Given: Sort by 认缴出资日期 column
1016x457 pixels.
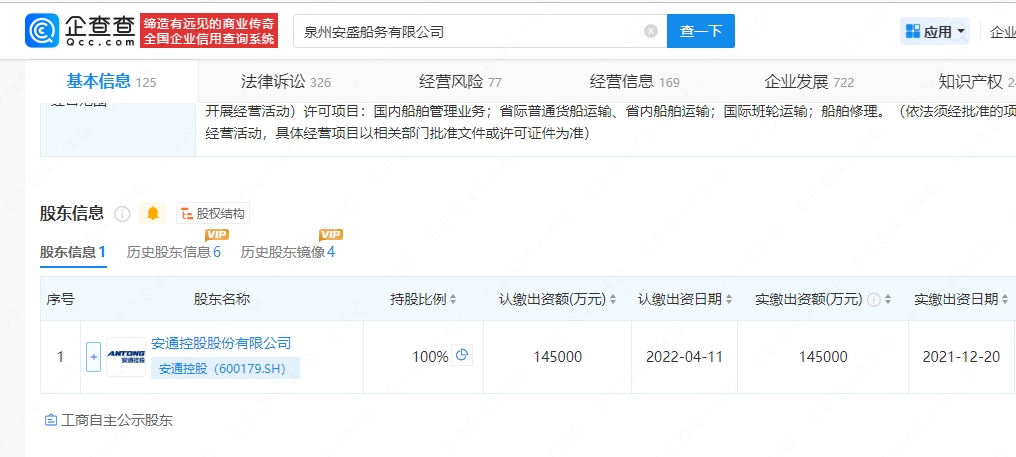Looking at the screenshot, I should (729, 299).
